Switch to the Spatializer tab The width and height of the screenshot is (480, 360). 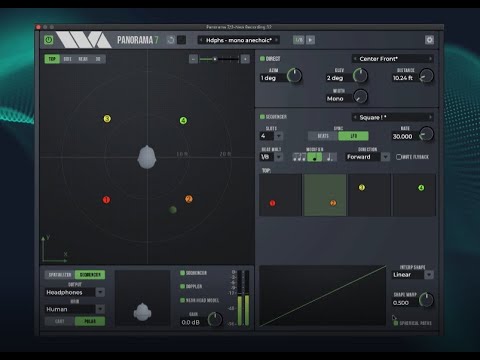tap(60, 275)
